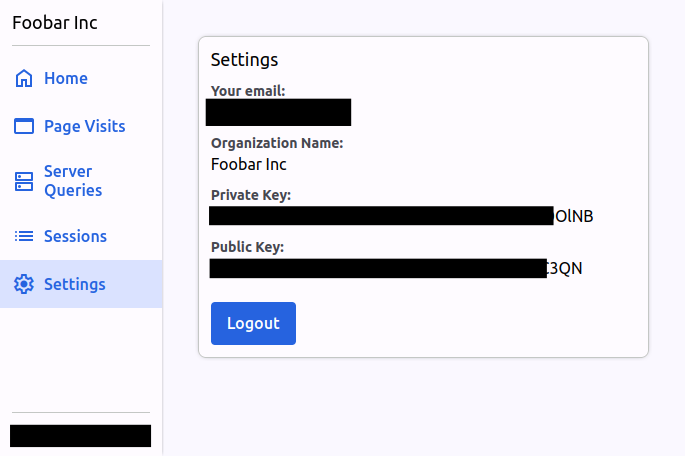
Task: Click the 'Organization Name:' label
Action: pos(277,143)
